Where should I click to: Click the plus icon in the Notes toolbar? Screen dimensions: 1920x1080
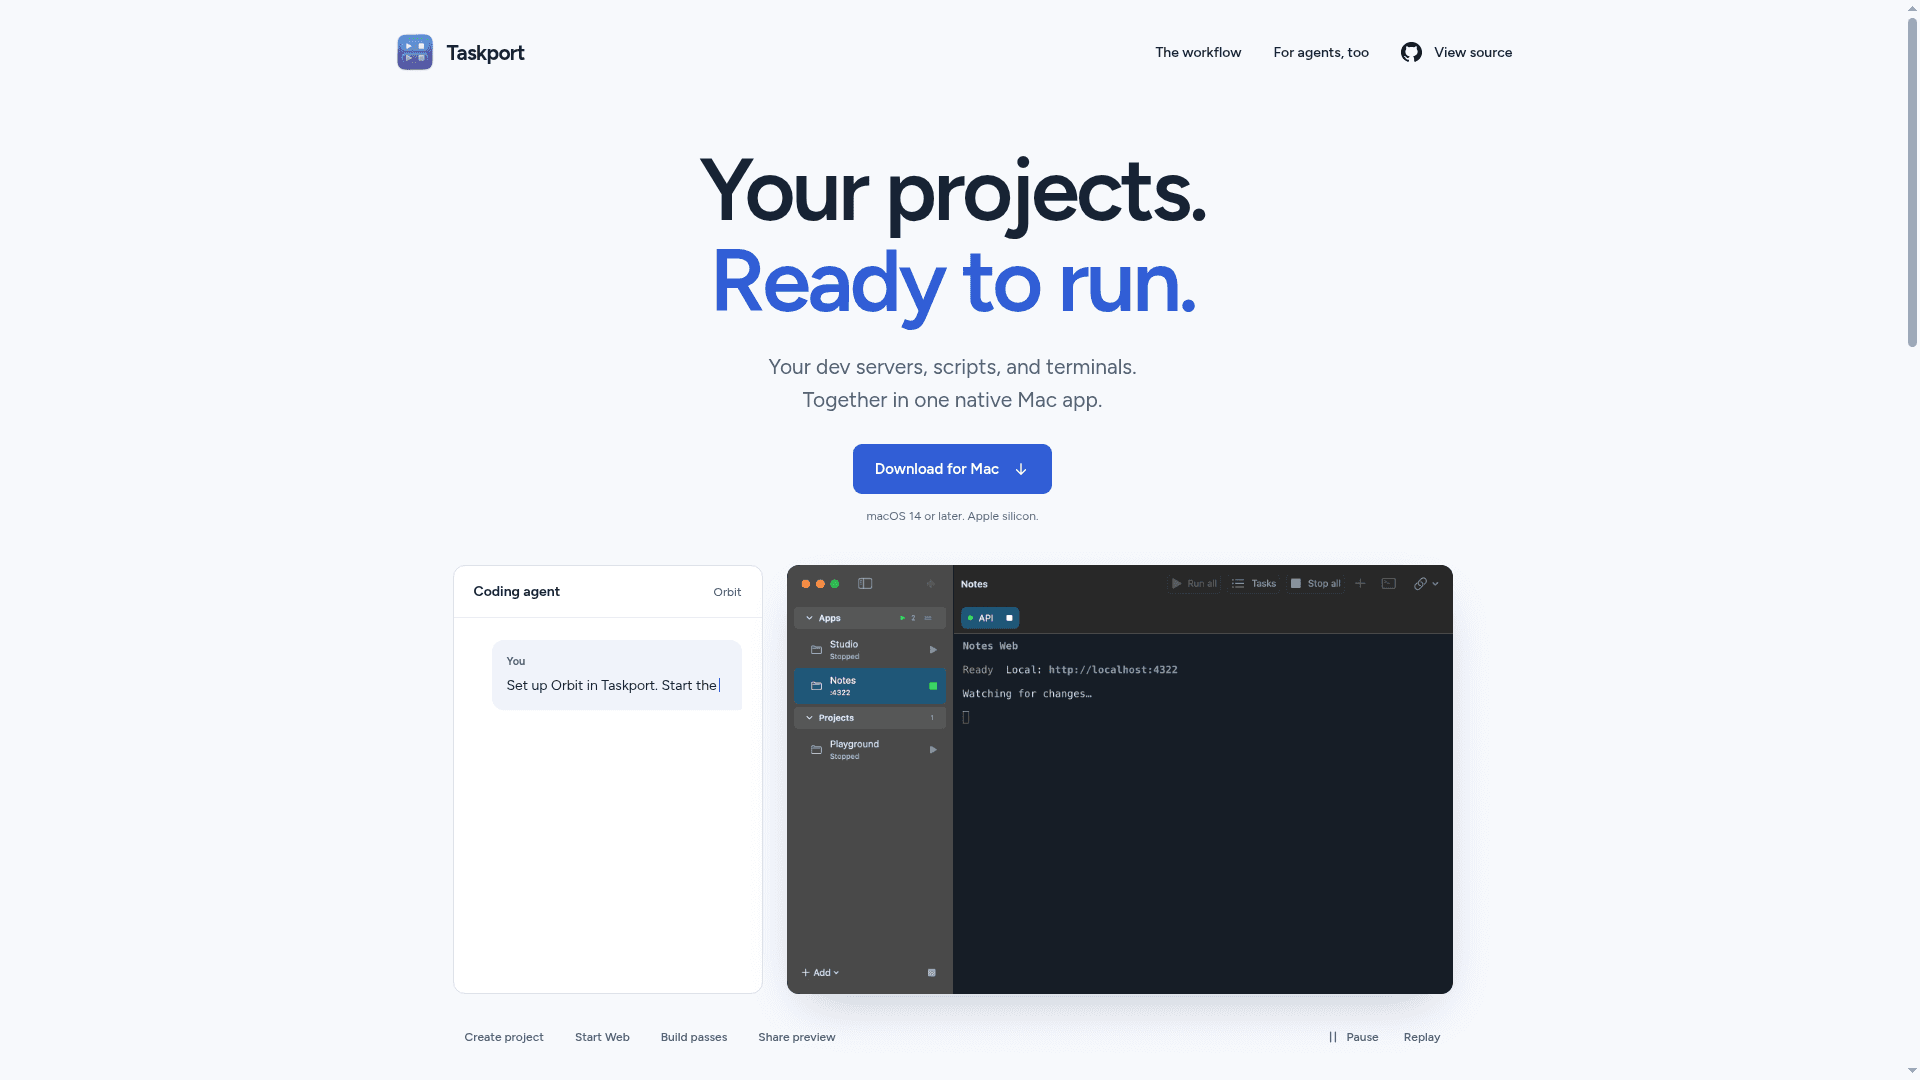pyautogui.click(x=1360, y=584)
